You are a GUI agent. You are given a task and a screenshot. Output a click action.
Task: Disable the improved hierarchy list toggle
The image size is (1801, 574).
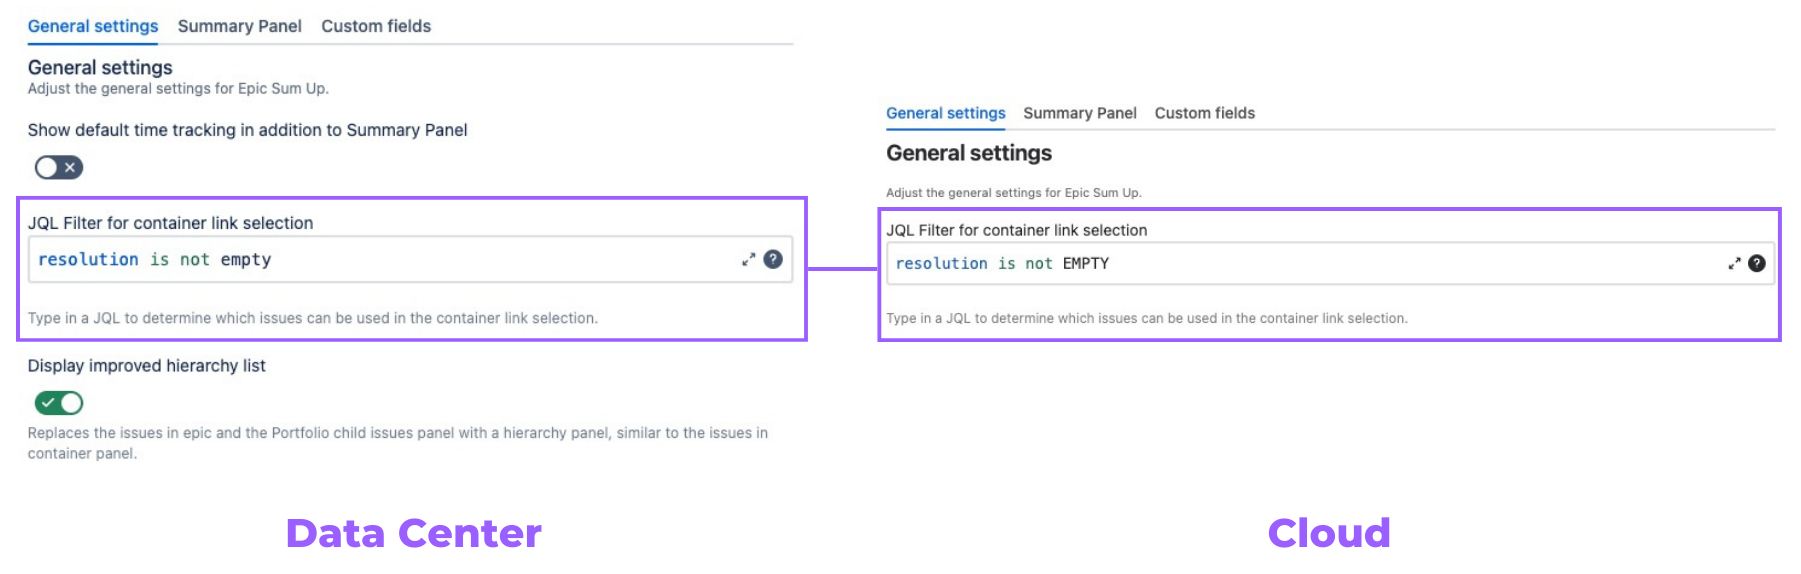click(x=59, y=403)
